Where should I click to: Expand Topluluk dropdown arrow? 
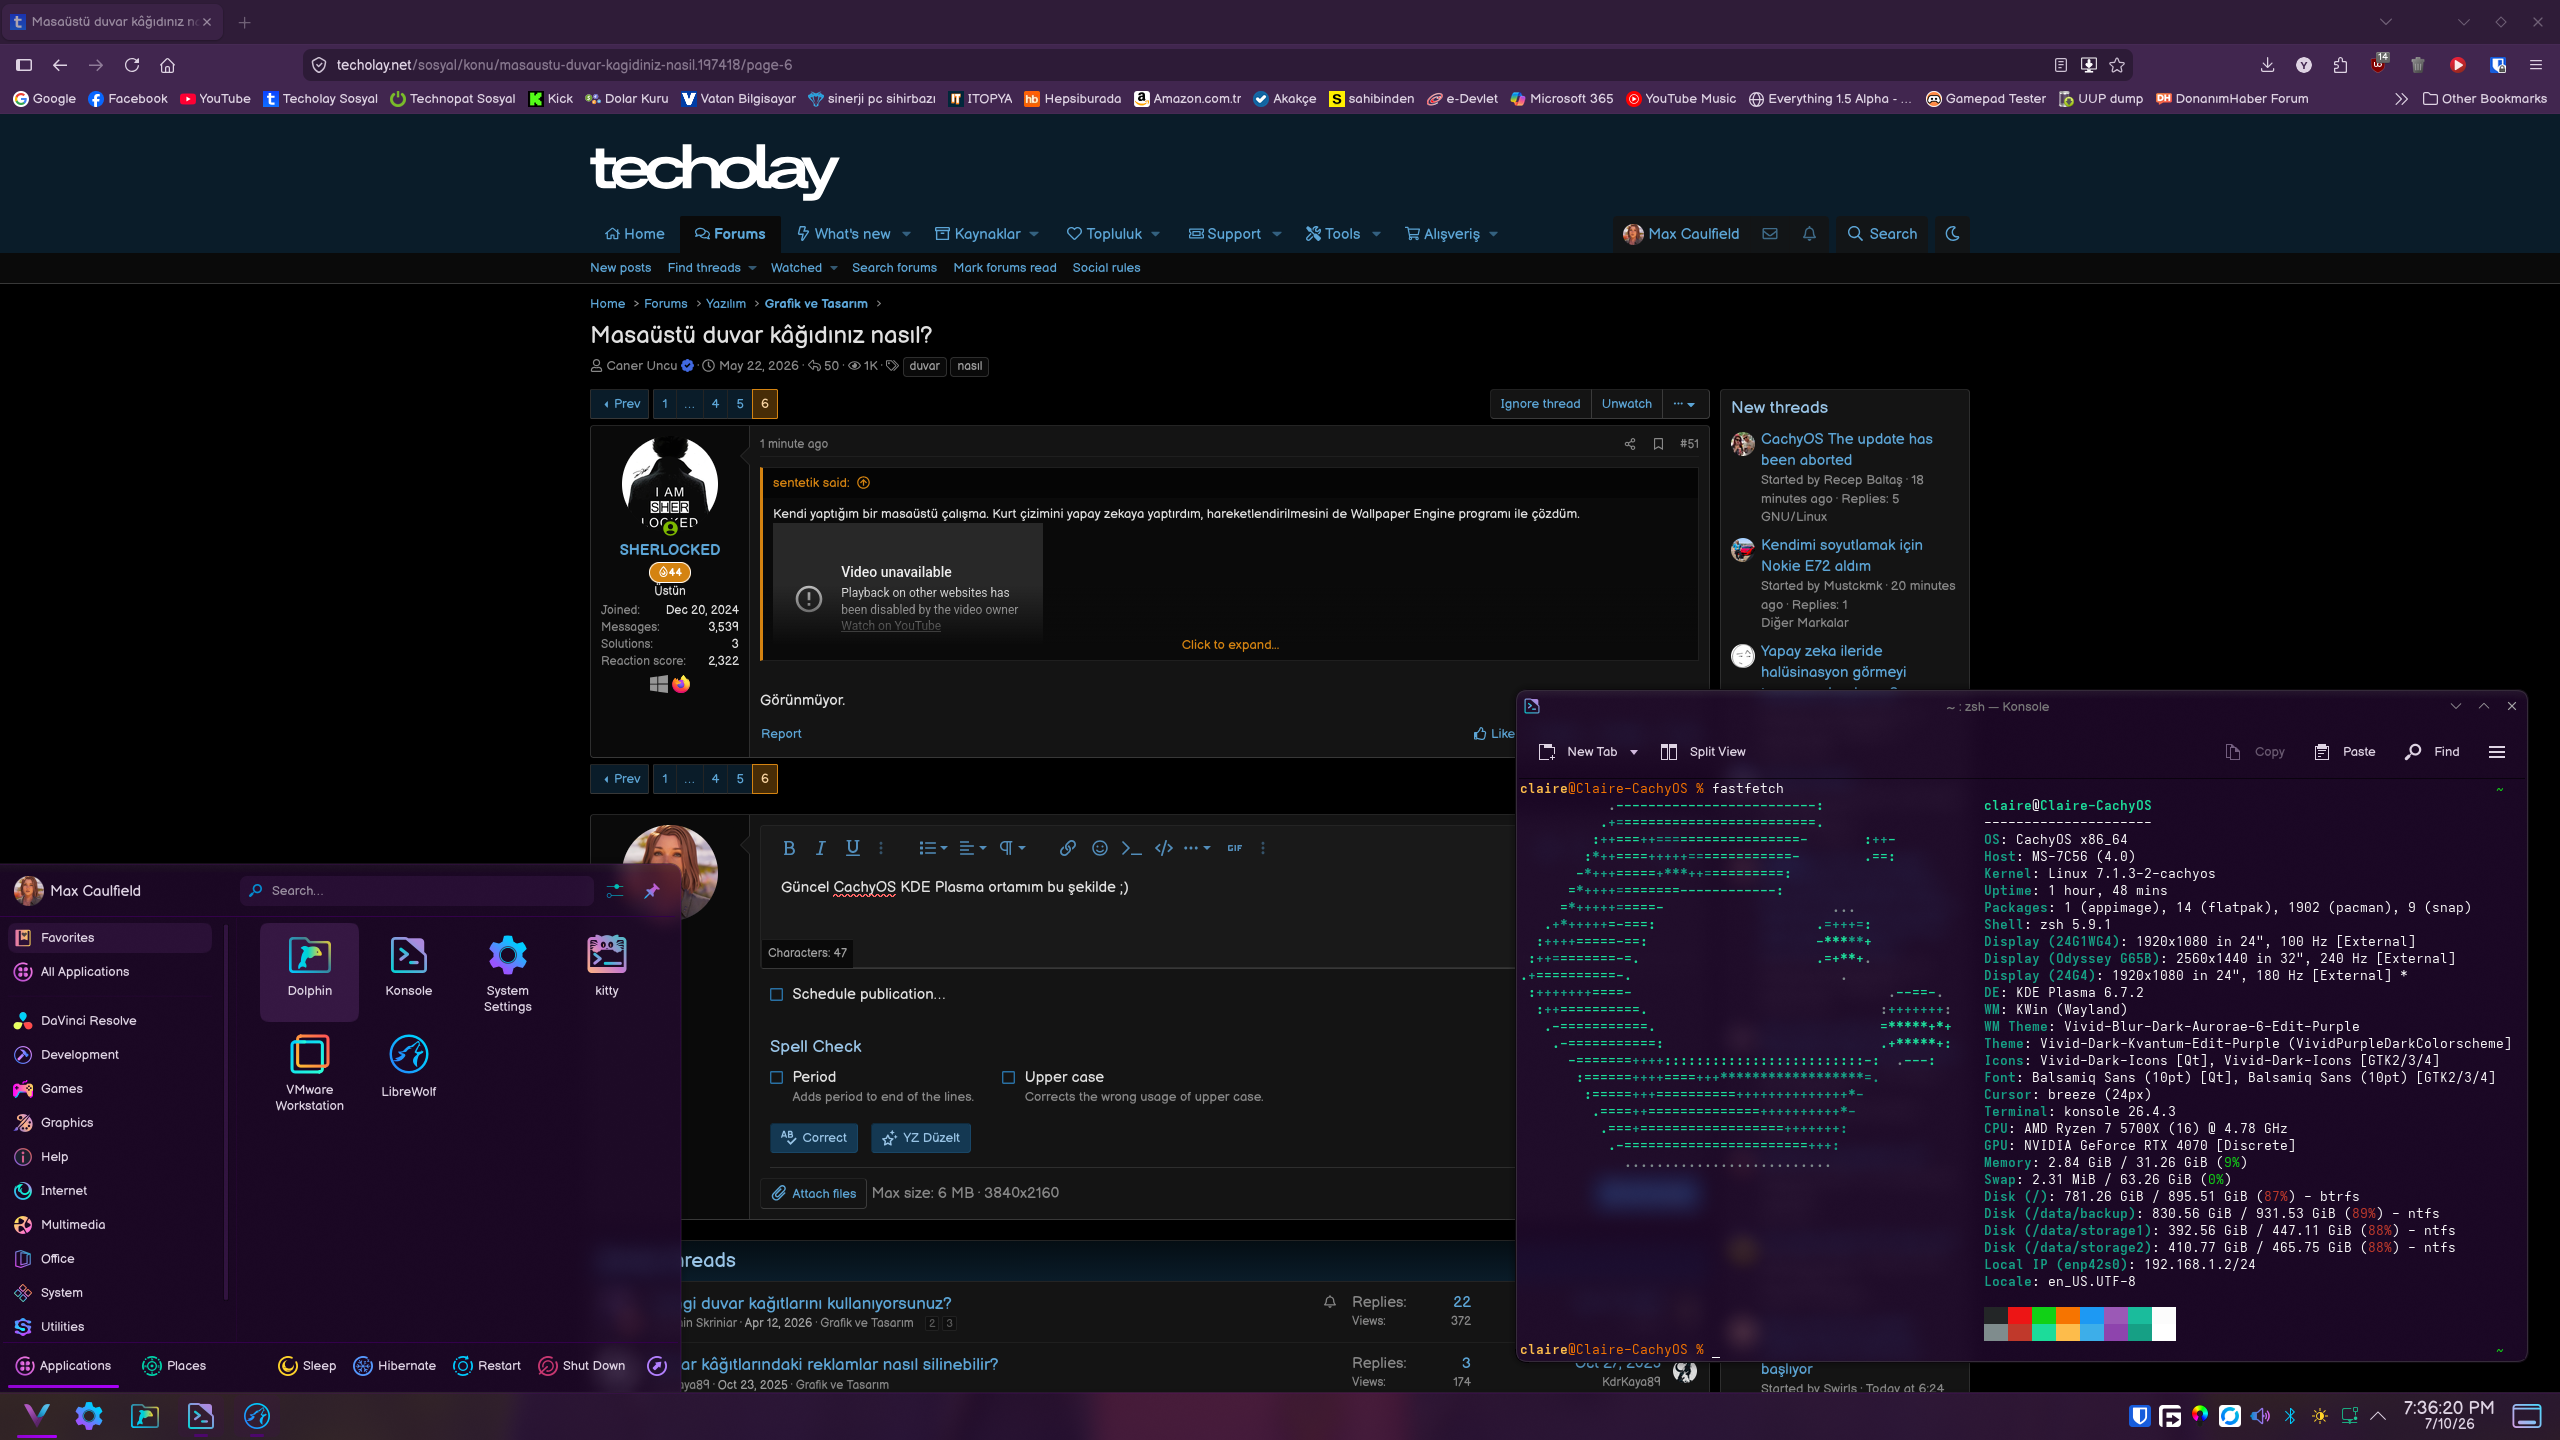(x=1155, y=234)
